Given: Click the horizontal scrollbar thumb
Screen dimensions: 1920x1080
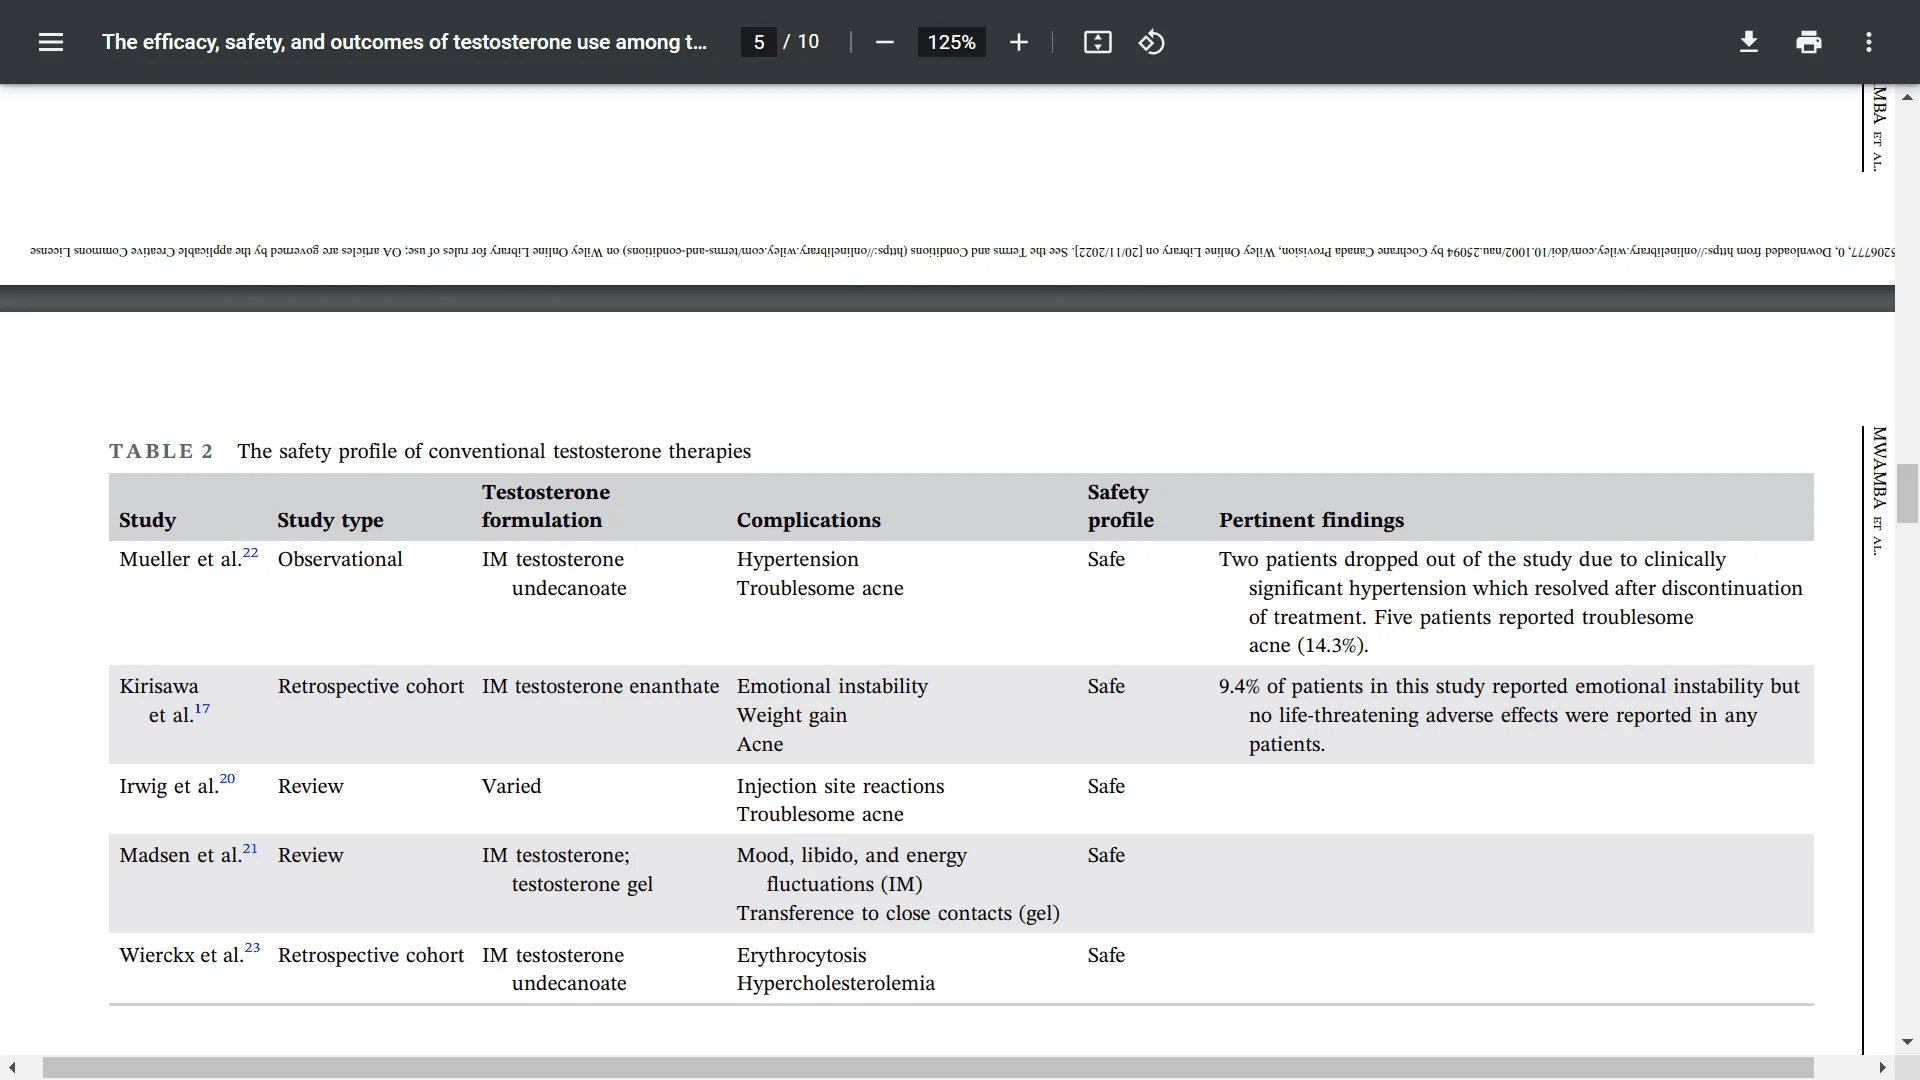Looking at the screenshot, I should click(928, 1068).
